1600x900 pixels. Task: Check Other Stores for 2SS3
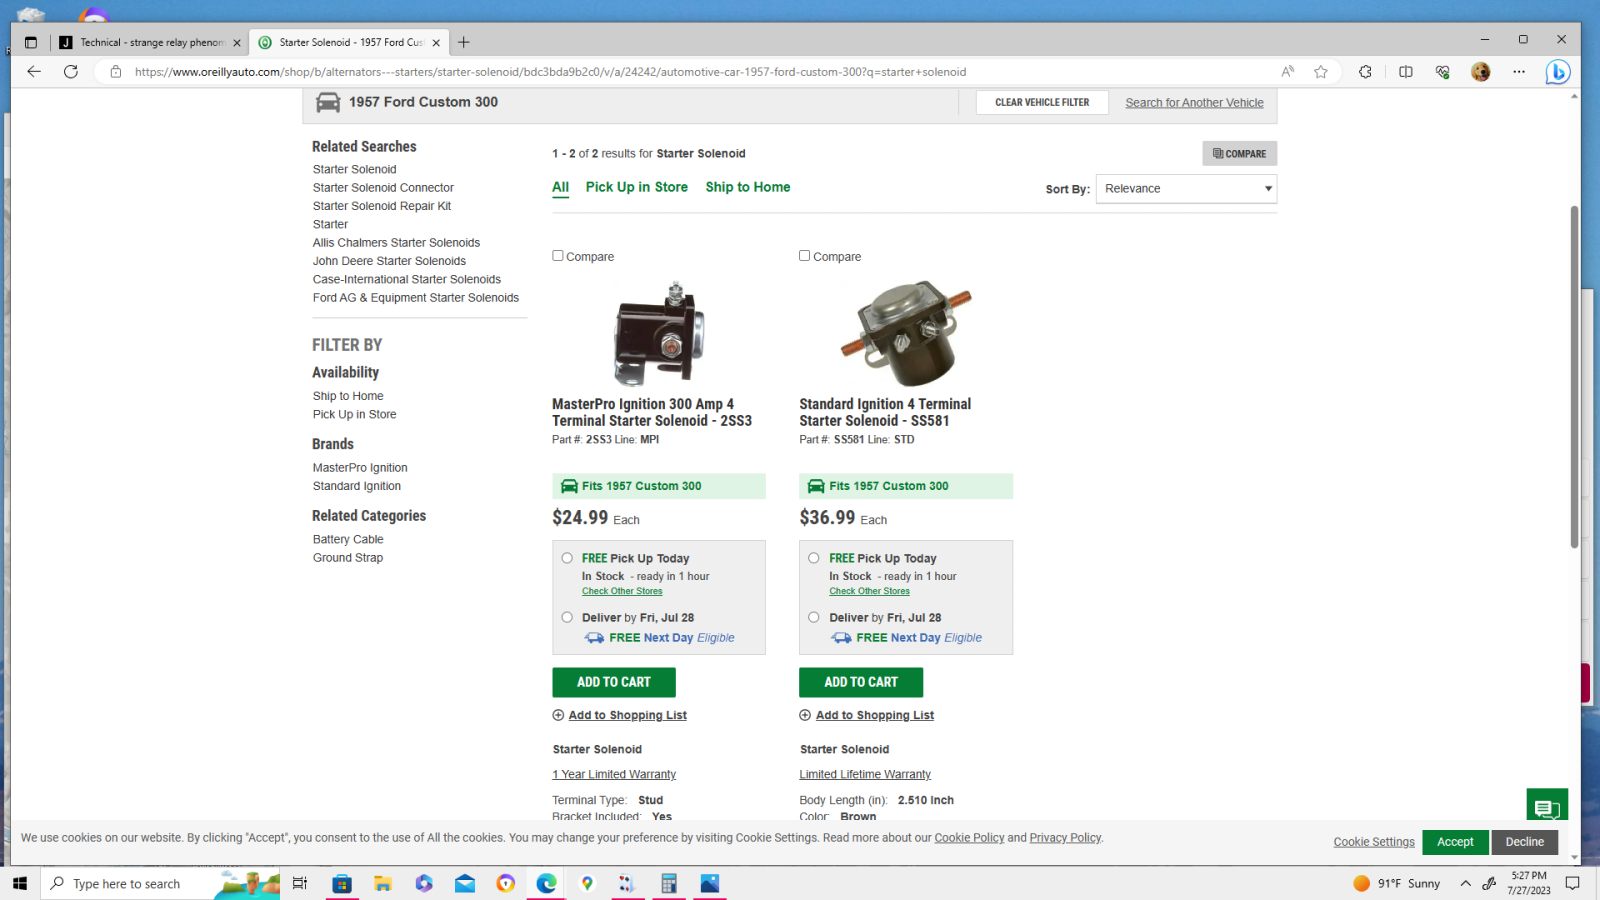click(x=622, y=591)
